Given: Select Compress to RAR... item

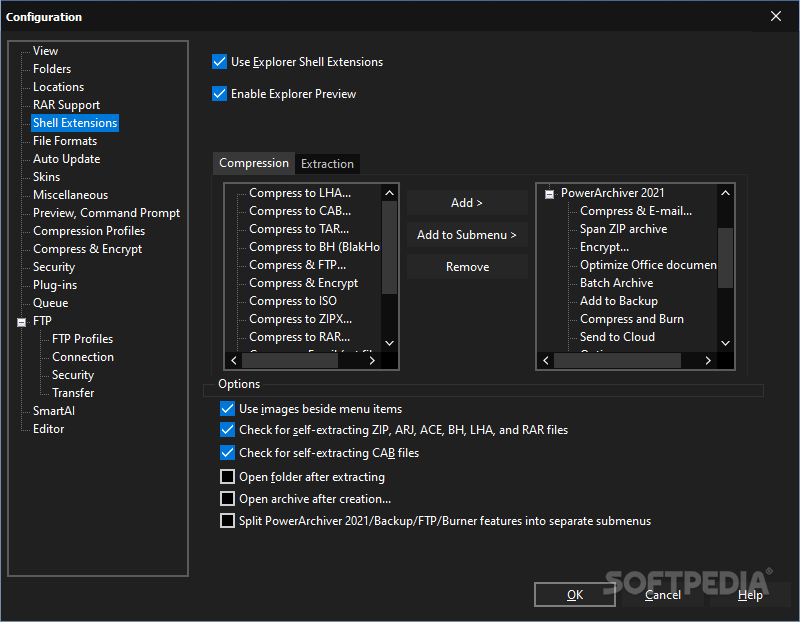Looking at the screenshot, I should tap(299, 337).
